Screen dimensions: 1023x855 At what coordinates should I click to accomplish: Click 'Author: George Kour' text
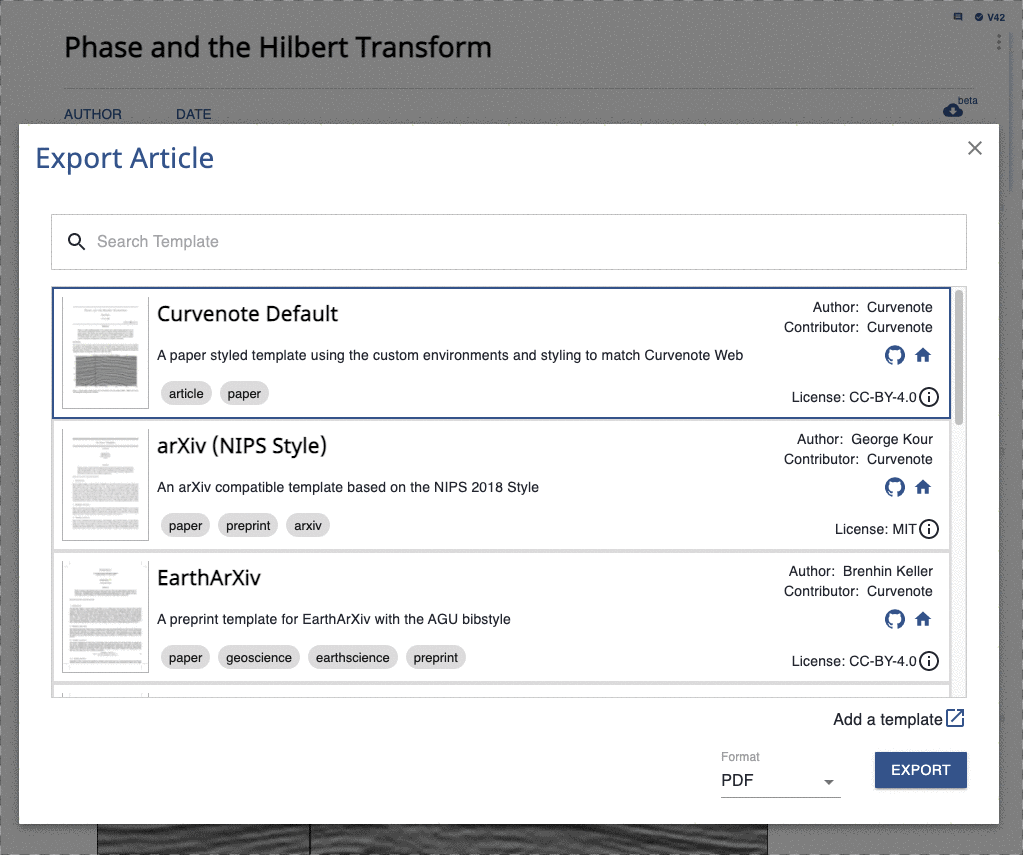click(x=864, y=439)
